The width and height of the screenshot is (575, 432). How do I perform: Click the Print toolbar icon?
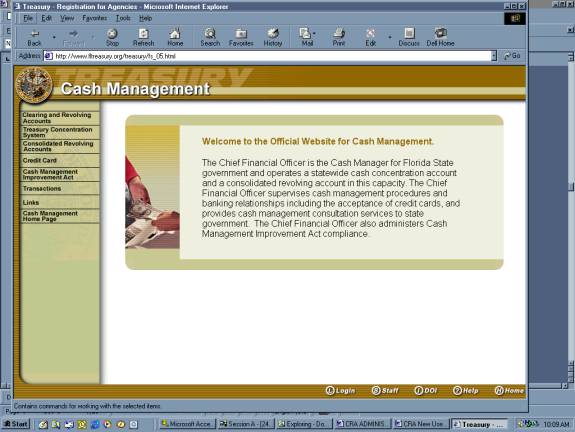click(x=339, y=34)
